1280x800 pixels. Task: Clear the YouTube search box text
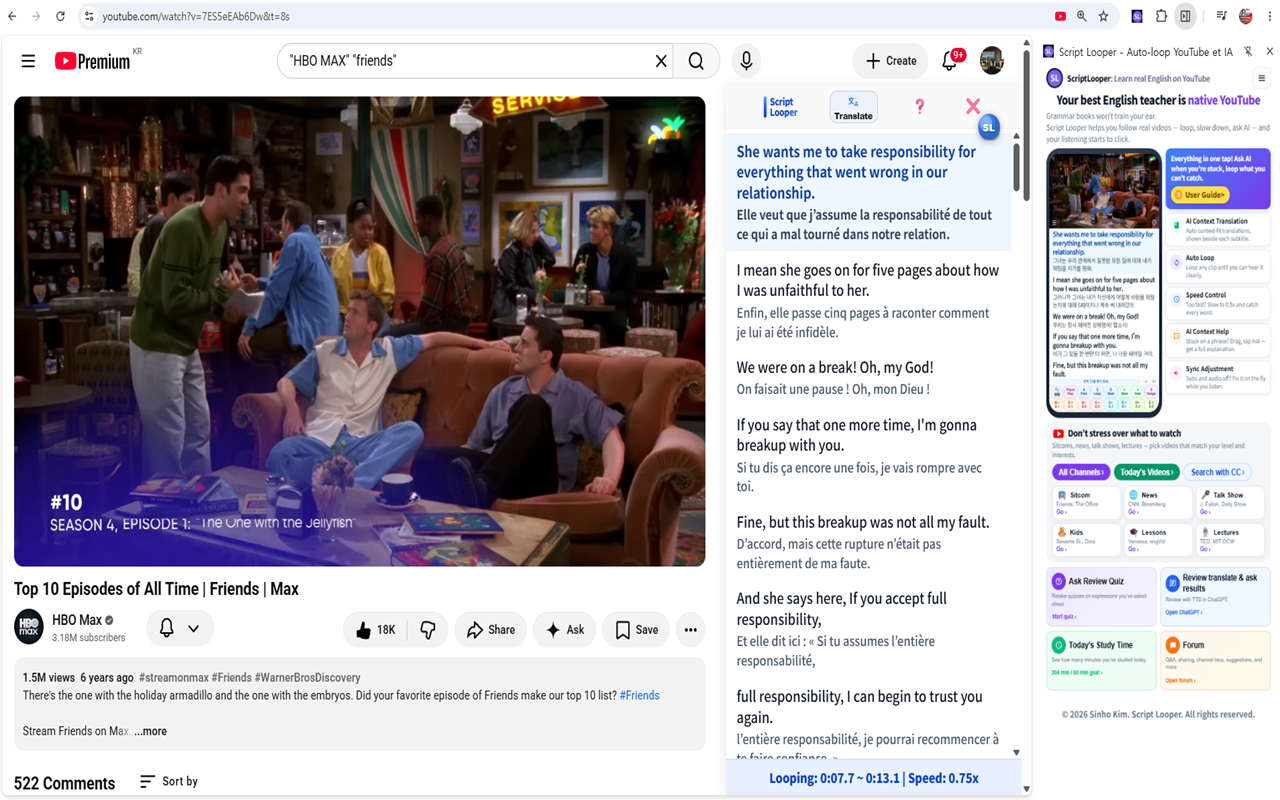tap(661, 61)
